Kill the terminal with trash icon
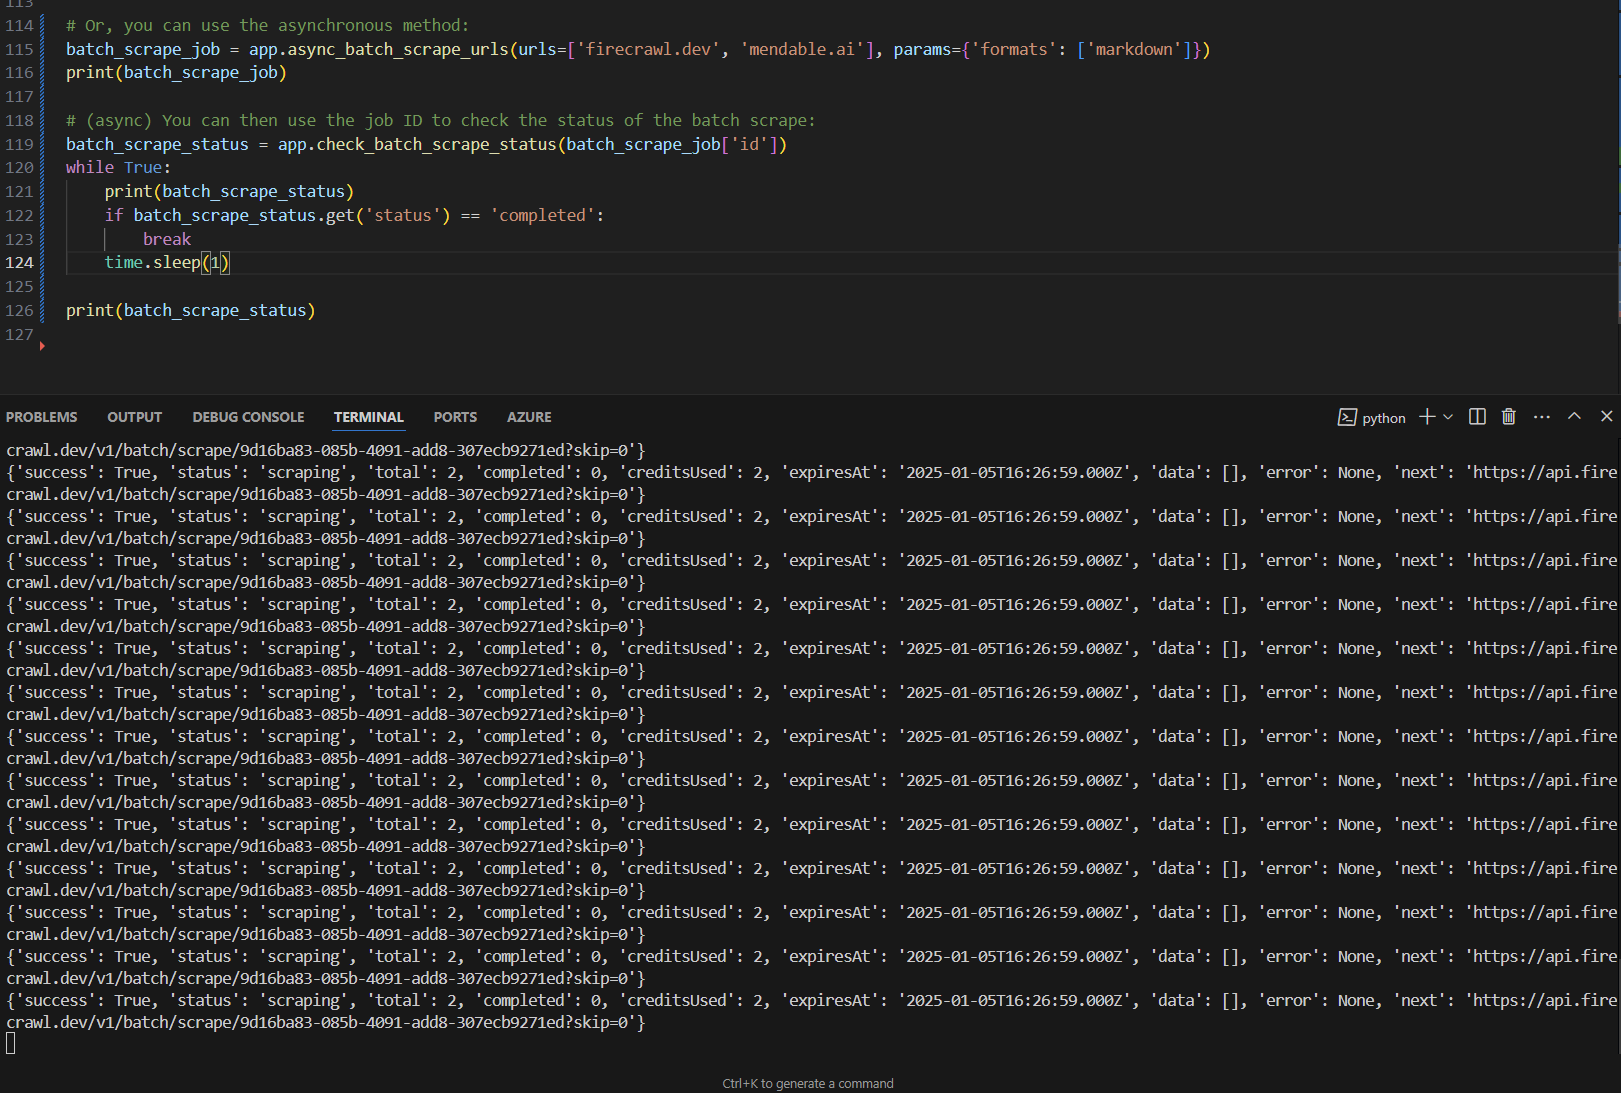The height and width of the screenshot is (1093, 1621). pyautogui.click(x=1509, y=417)
